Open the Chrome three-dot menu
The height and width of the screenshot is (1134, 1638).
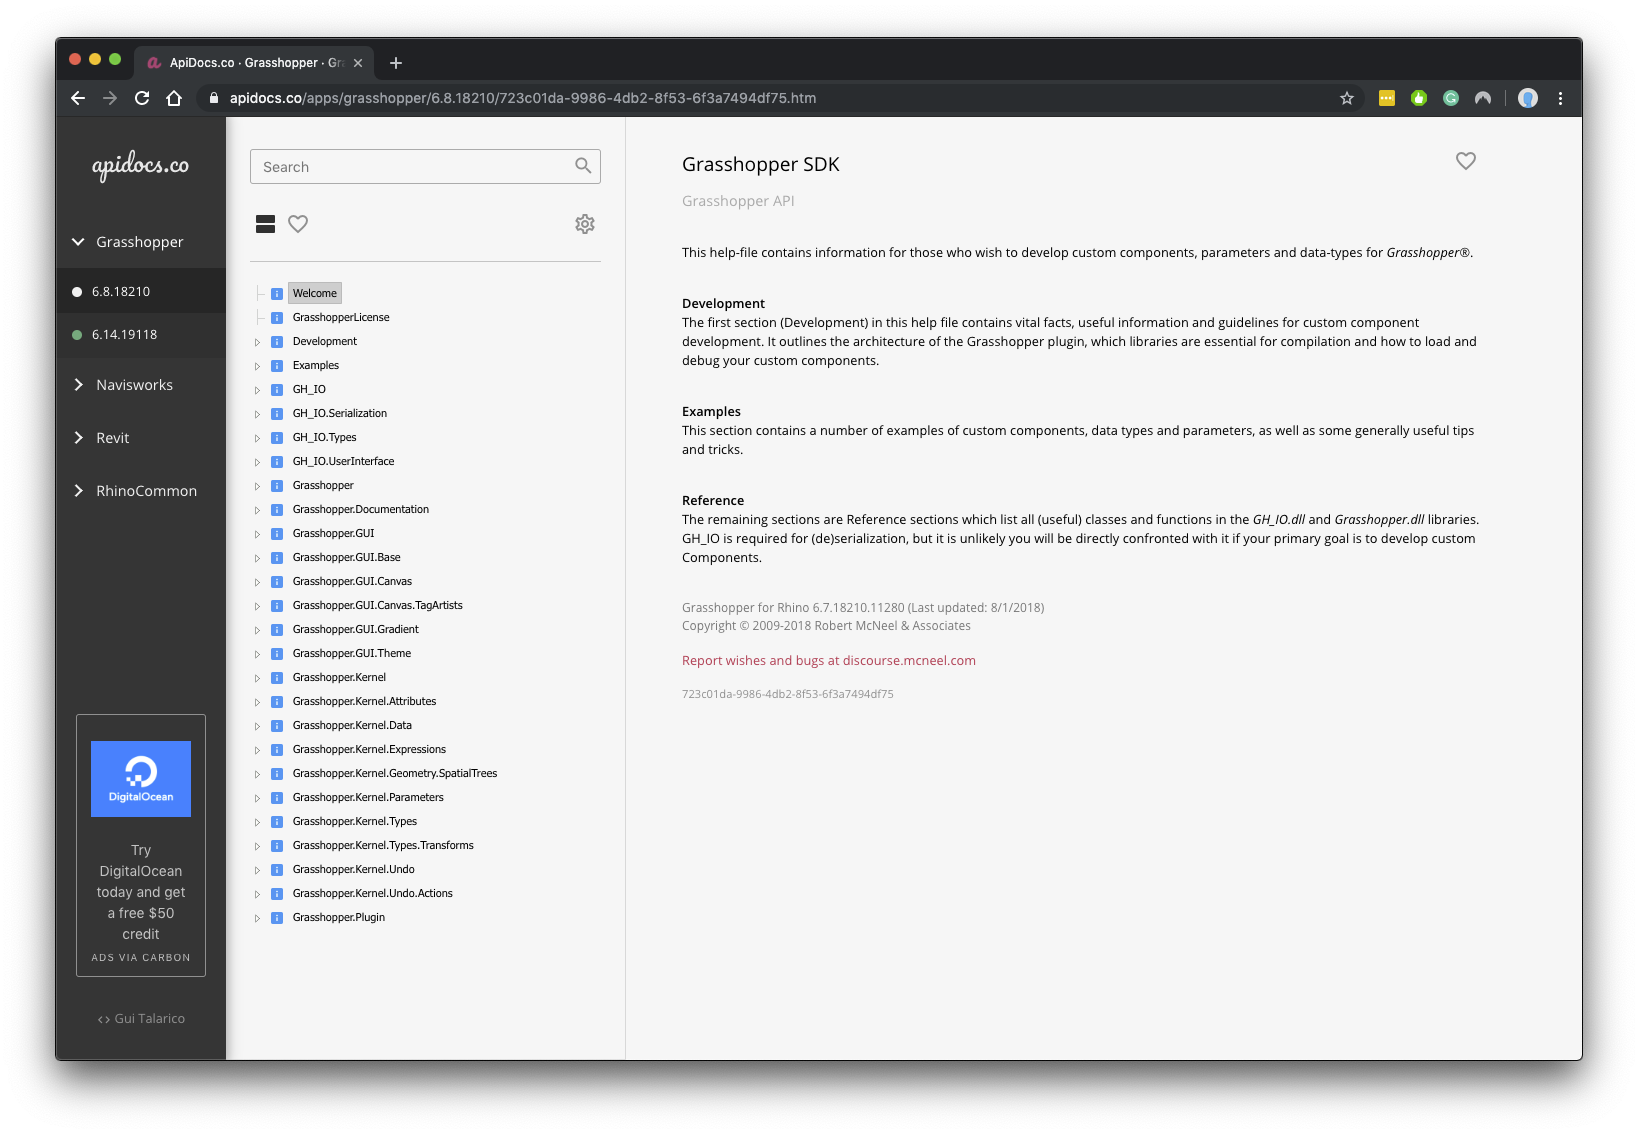point(1560,98)
